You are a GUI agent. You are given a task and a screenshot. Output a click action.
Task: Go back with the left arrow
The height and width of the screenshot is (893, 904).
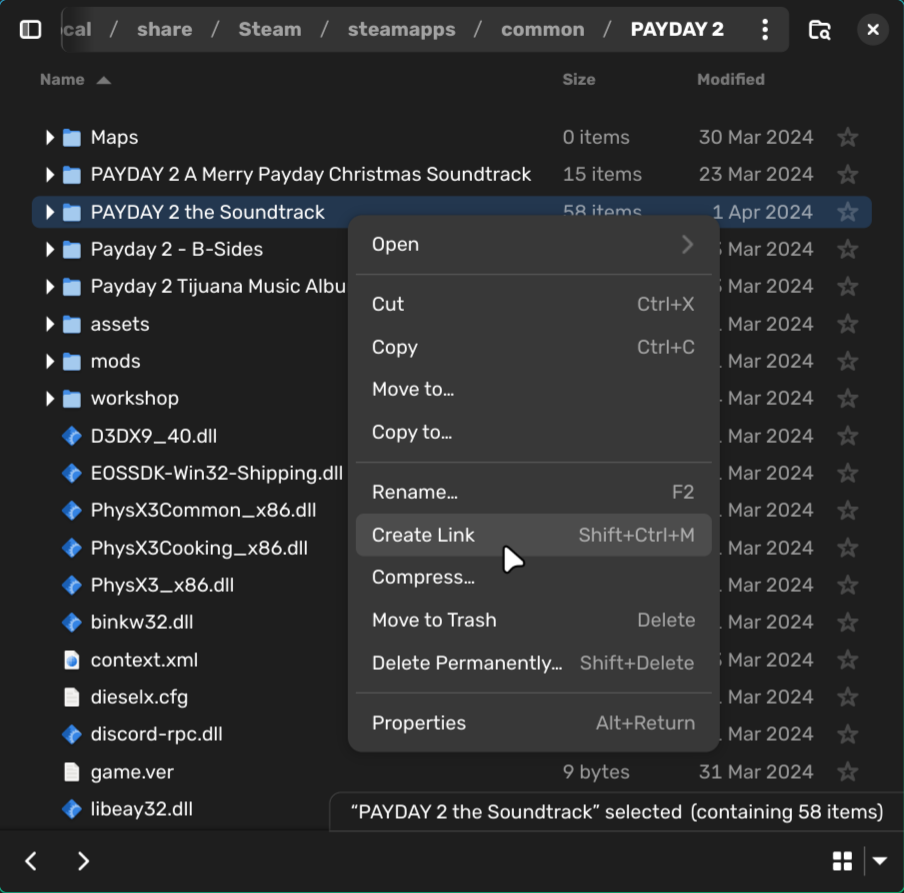click(31, 861)
